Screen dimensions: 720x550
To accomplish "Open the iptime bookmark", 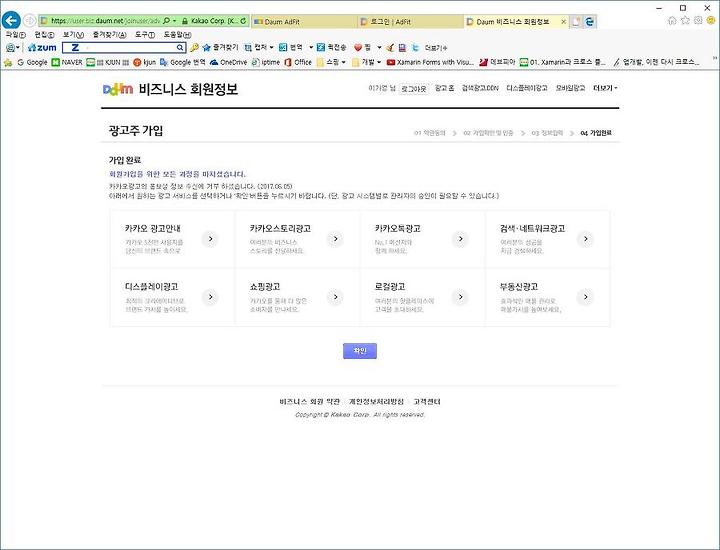I will [x=266, y=62].
